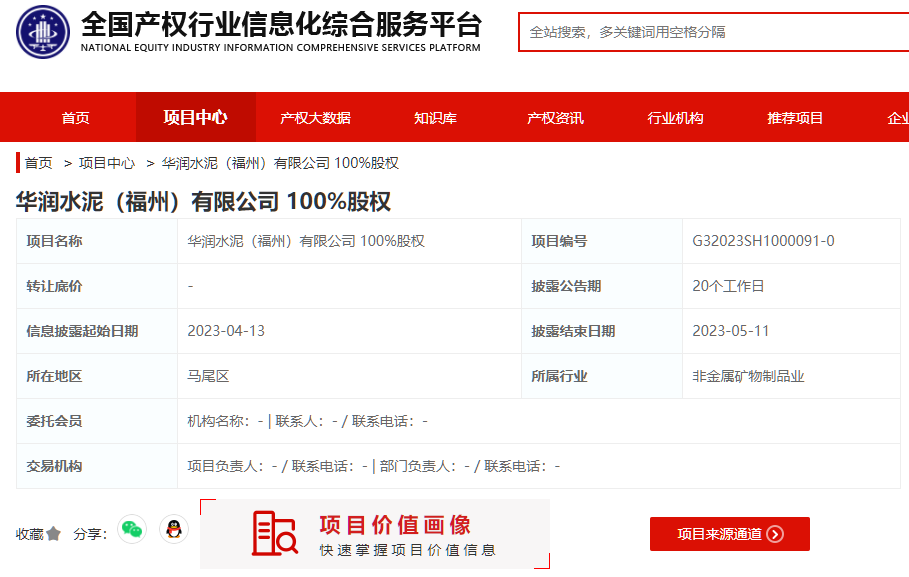Click the 信息披露起始日期 label
The width and height of the screenshot is (909, 577).
pyautogui.click(x=82, y=331)
